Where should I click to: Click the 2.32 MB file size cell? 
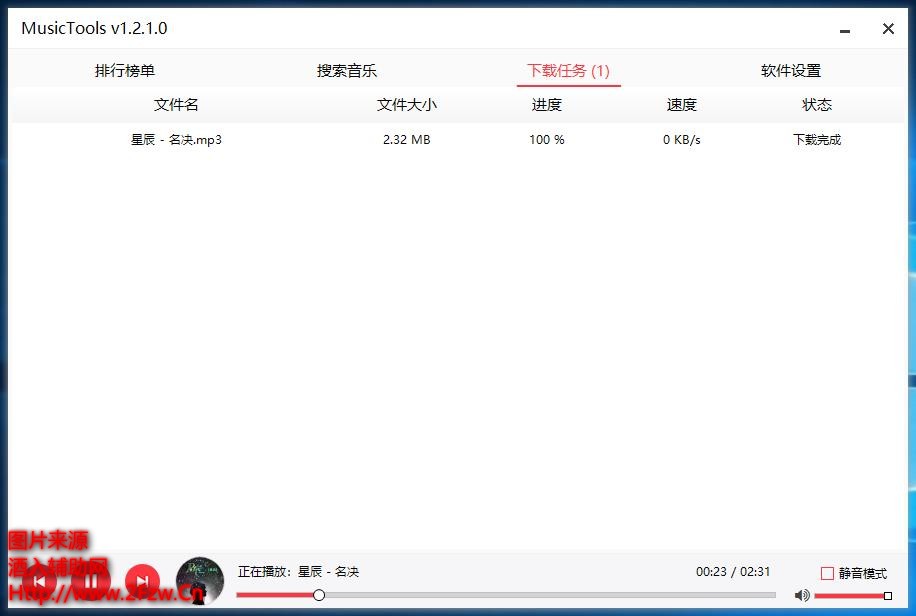[407, 140]
